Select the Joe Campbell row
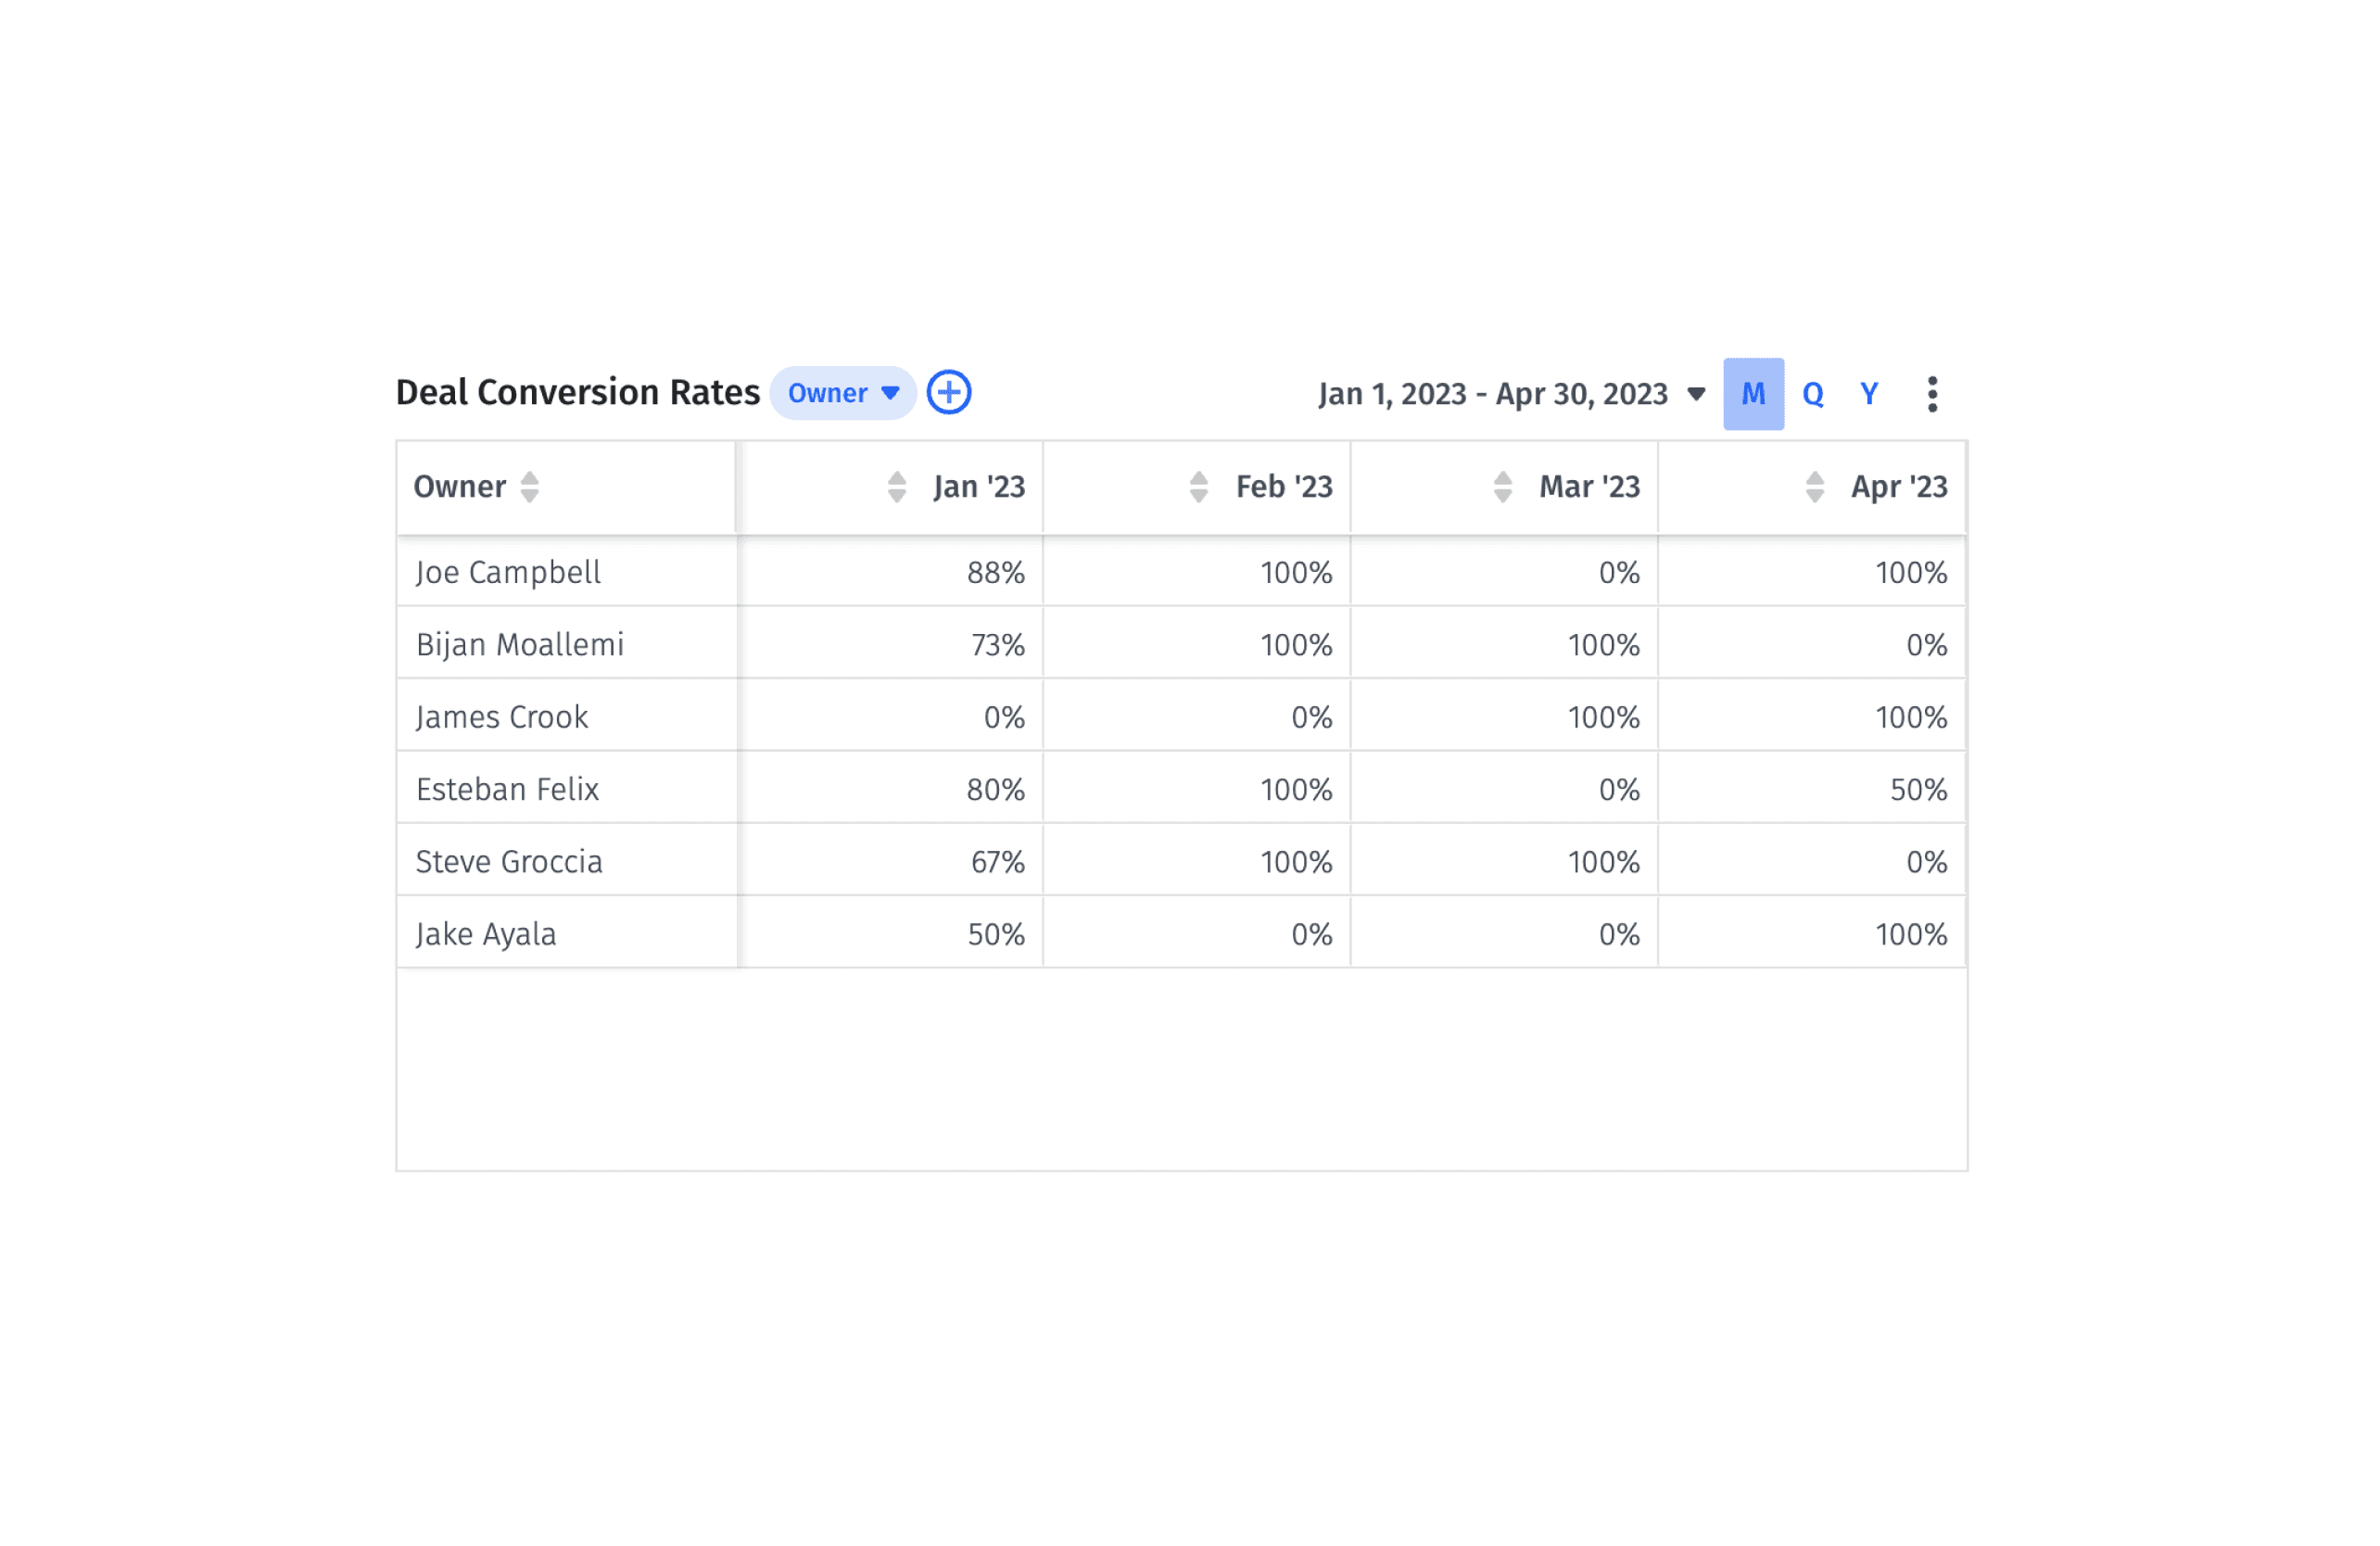 click(x=1181, y=572)
